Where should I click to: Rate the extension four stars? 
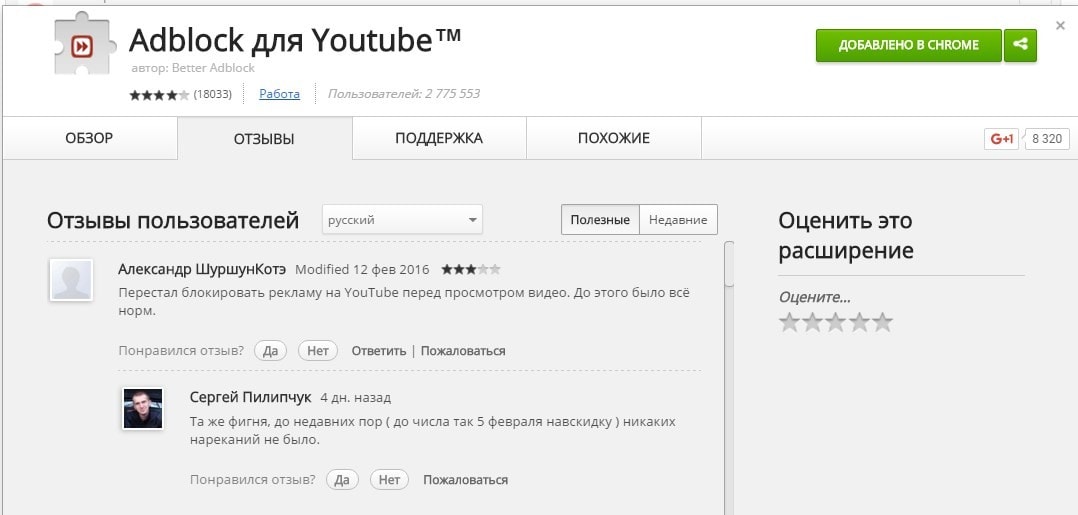859,322
